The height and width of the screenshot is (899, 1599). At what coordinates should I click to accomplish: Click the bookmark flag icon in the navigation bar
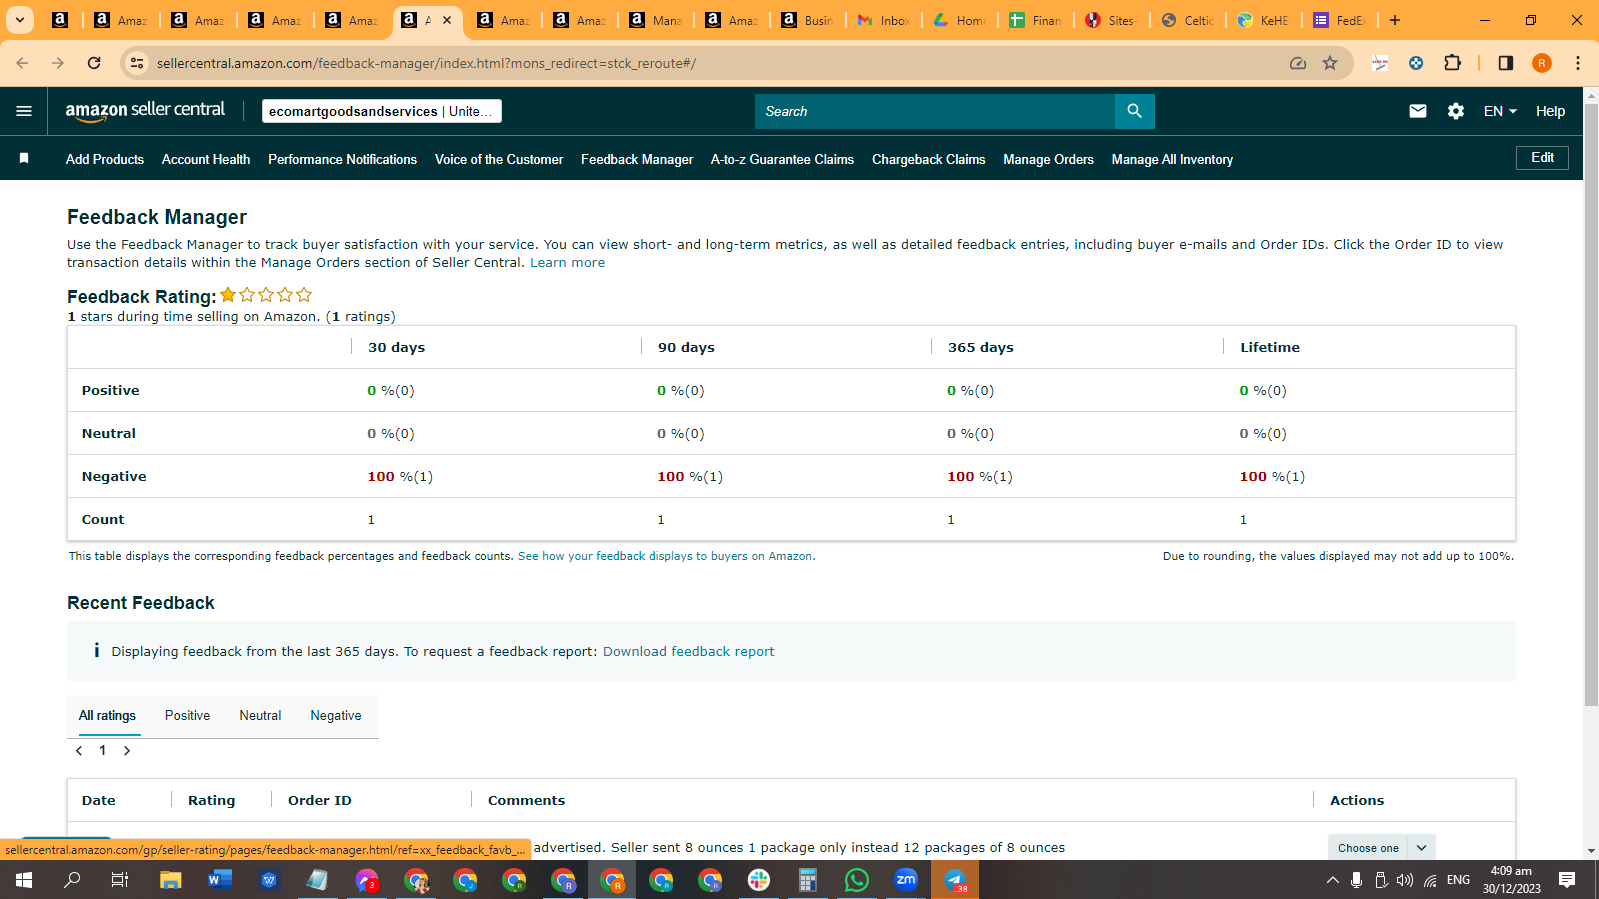tap(24, 158)
